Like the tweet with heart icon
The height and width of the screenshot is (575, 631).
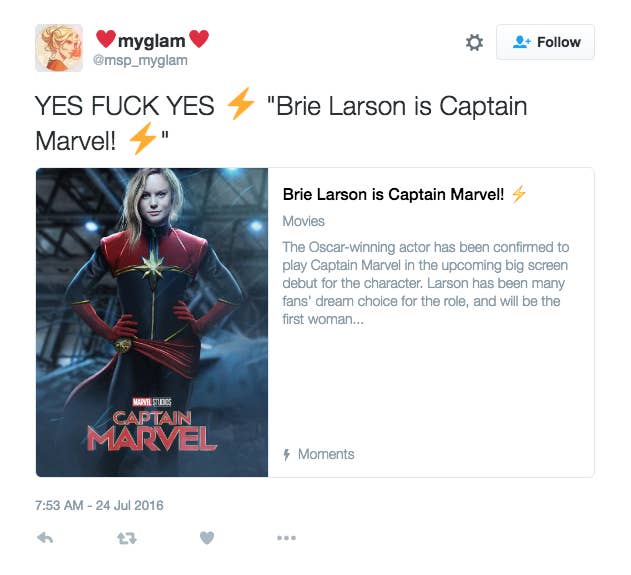pyautogui.click(x=207, y=538)
